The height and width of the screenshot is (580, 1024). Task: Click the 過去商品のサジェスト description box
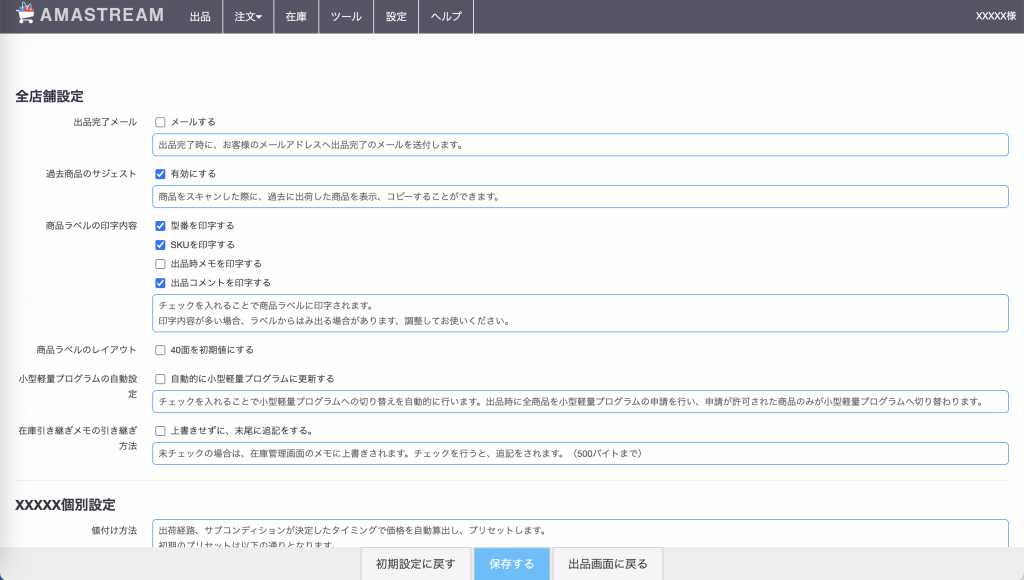[x=580, y=197]
